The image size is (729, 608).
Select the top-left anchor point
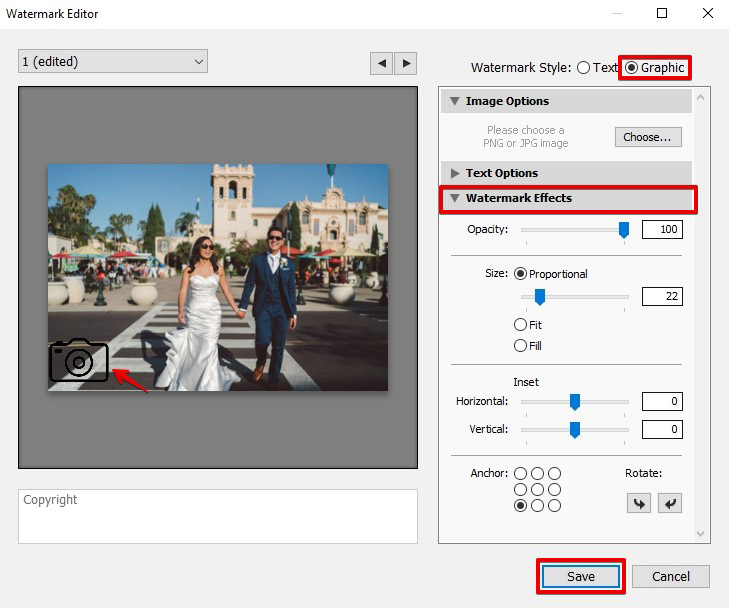[520, 474]
